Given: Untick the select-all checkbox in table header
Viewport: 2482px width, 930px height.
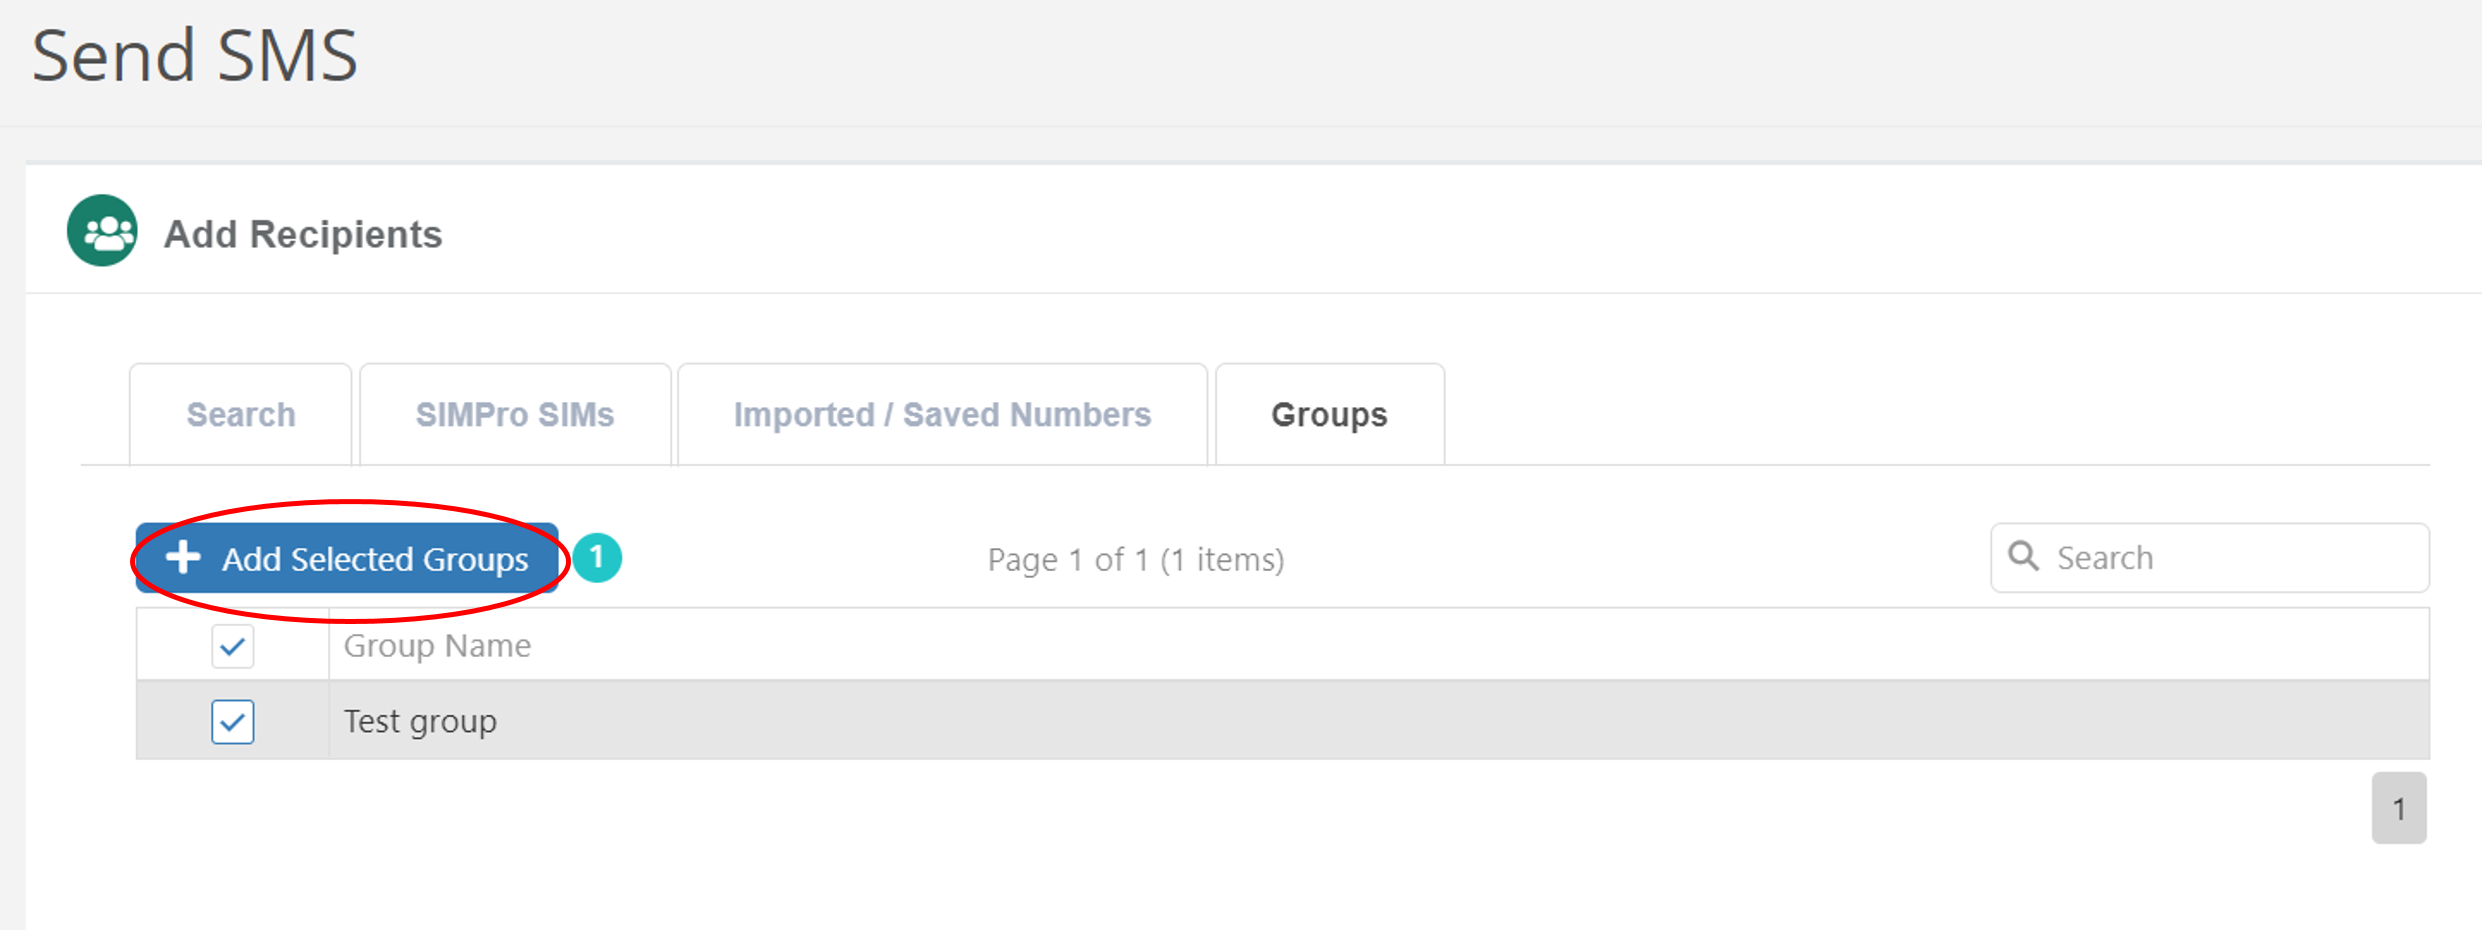Looking at the screenshot, I should pyautogui.click(x=232, y=646).
